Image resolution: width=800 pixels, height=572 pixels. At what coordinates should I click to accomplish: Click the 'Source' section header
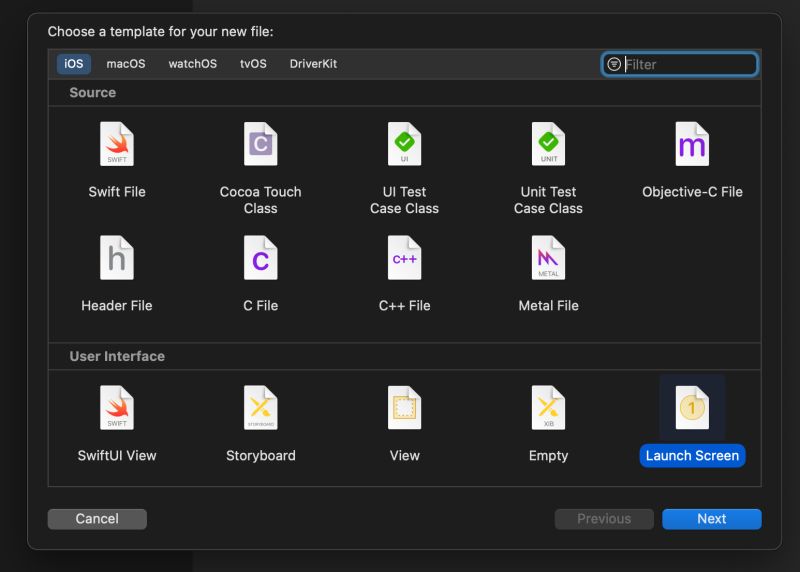click(x=93, y=93)
